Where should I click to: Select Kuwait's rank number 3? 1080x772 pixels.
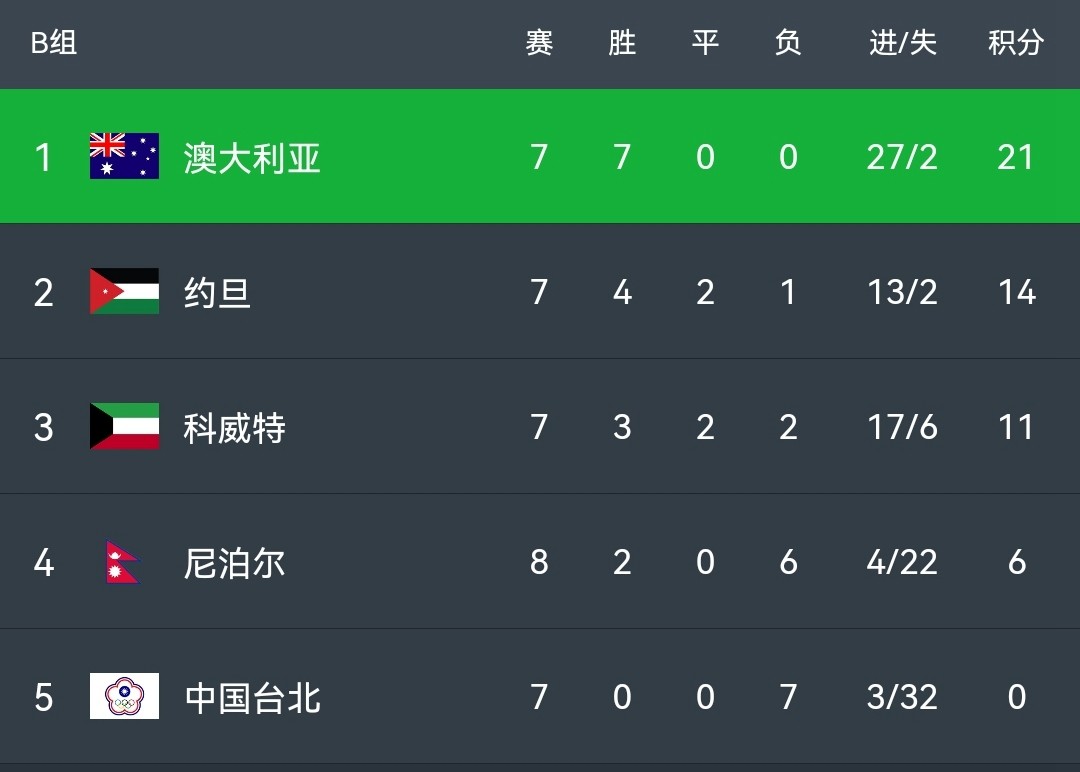(x=43, y=428)
